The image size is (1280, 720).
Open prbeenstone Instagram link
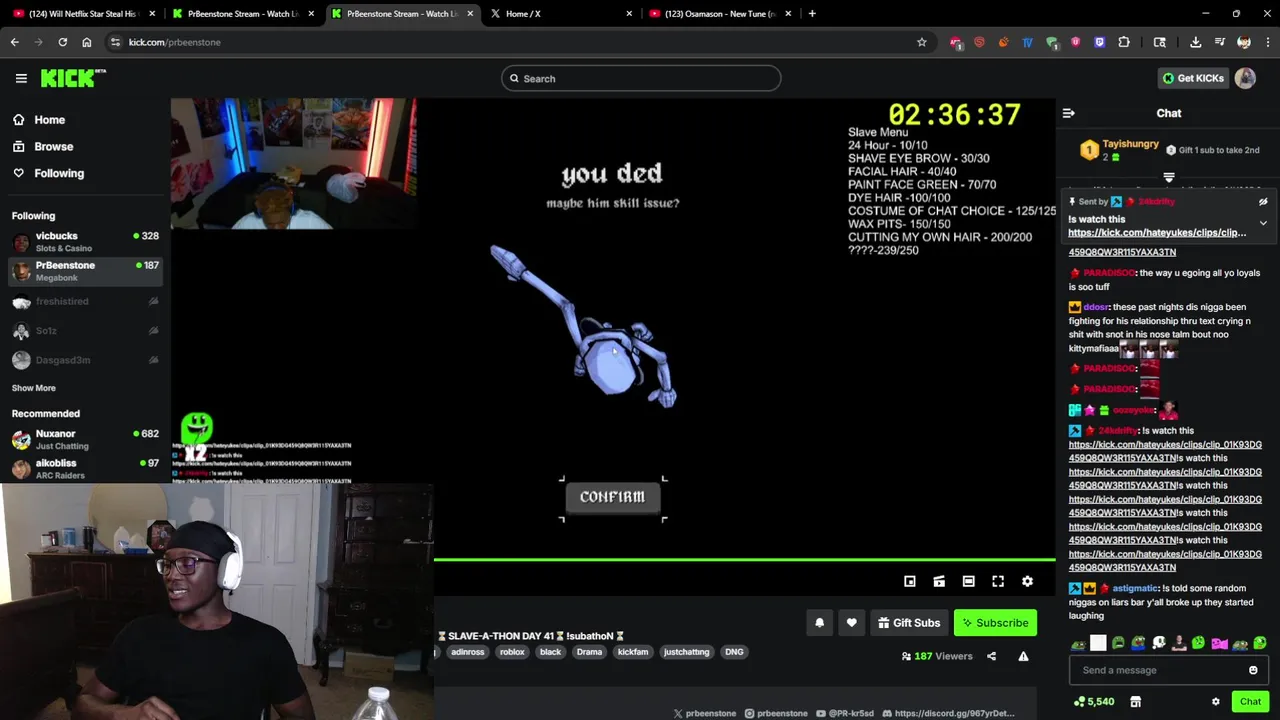776,713
